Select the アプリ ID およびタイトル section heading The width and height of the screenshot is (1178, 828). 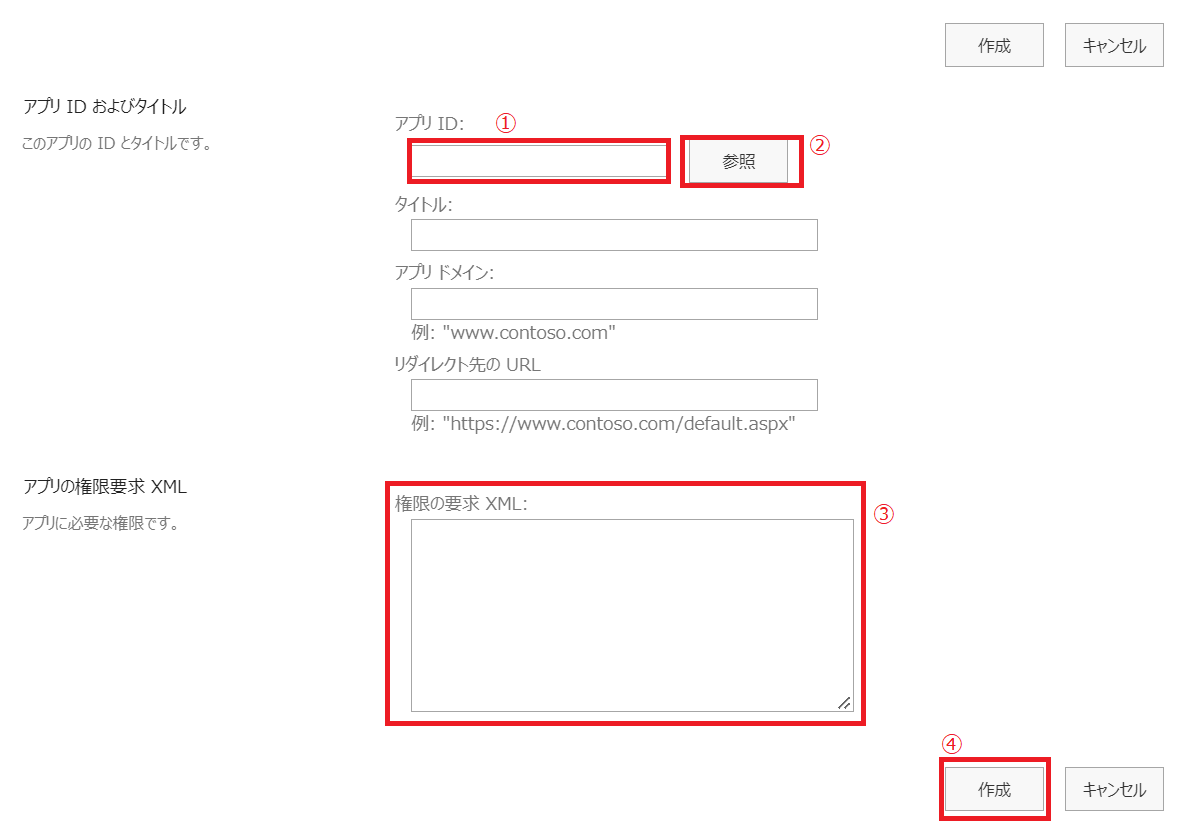tap(104, 106)
